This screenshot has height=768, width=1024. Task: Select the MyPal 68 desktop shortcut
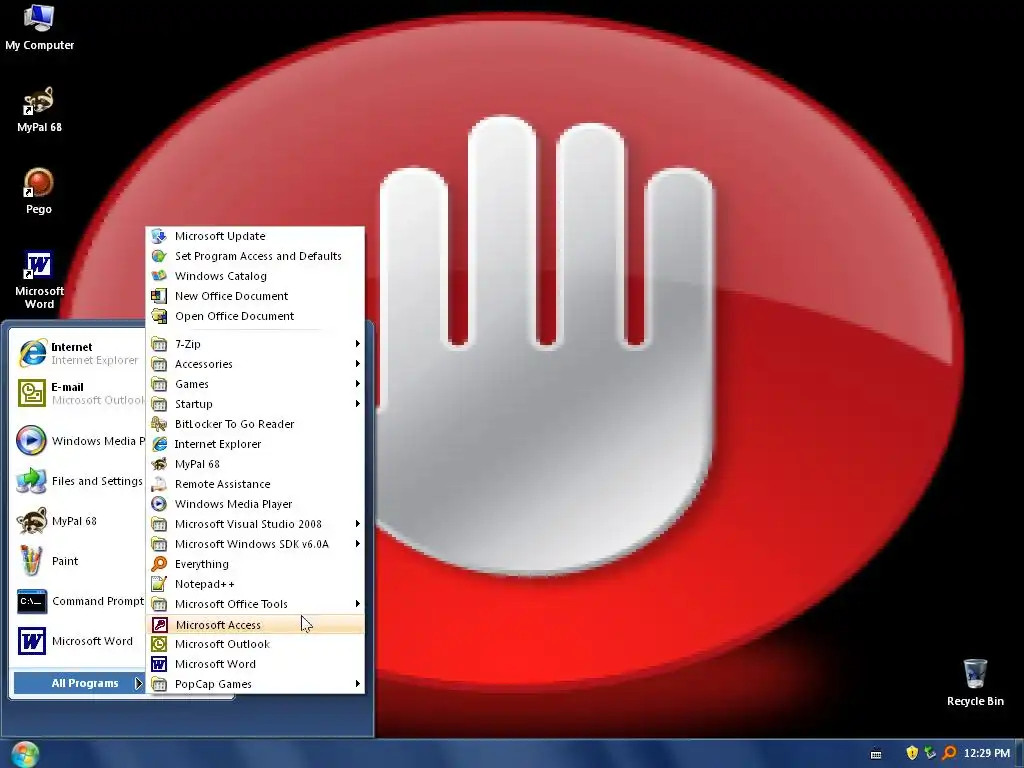pyautogui.click(x=39, y=110)
